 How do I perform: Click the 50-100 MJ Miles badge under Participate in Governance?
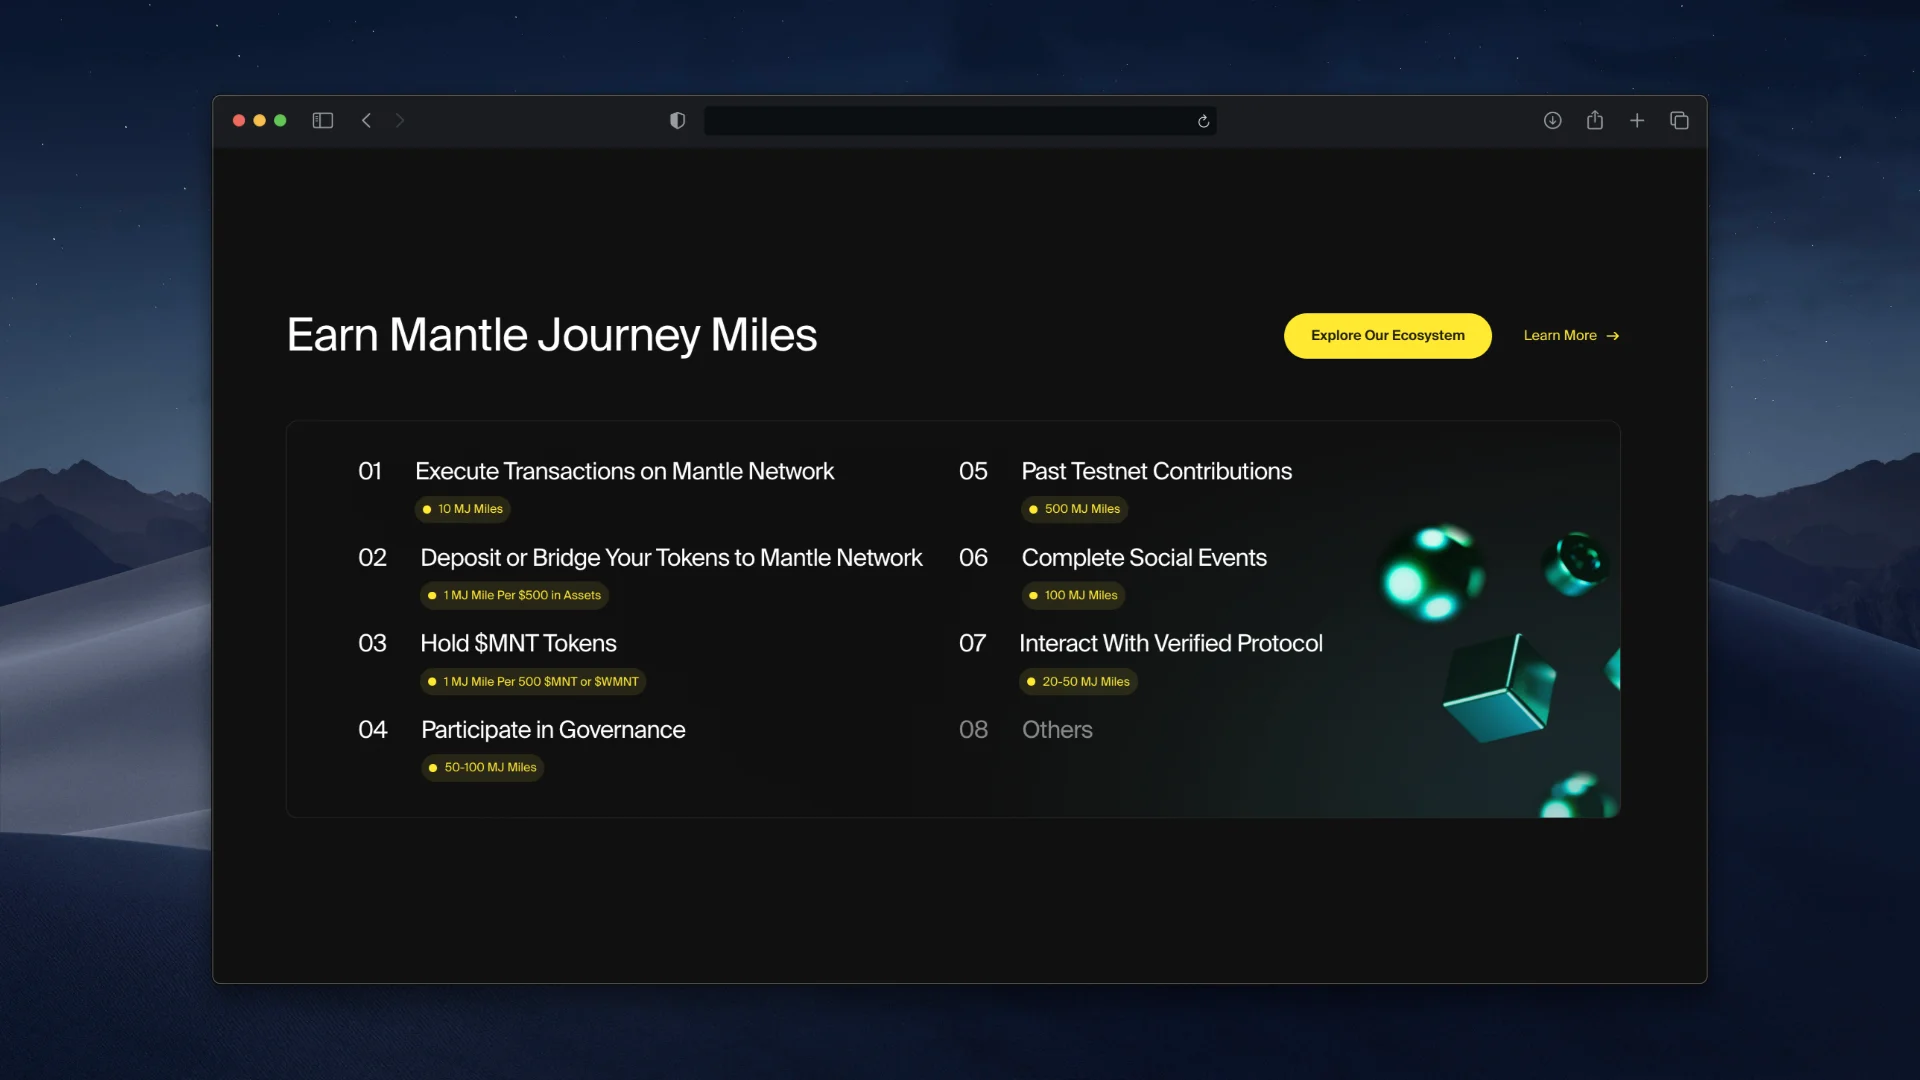(x=482, y=767)
